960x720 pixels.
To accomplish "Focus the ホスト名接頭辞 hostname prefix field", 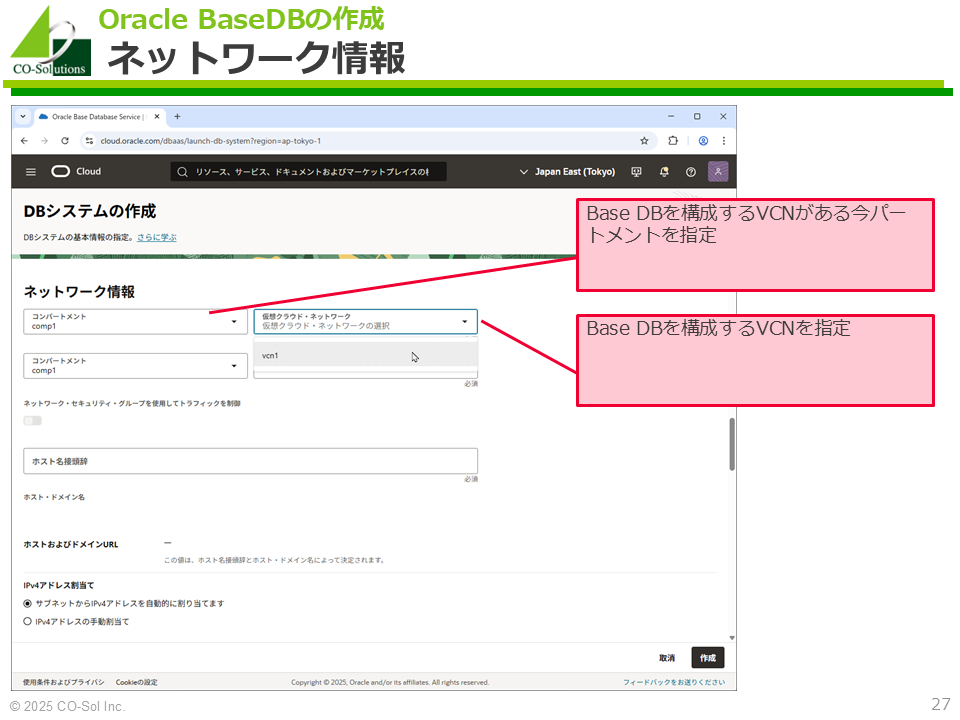I will coord(250,461).
